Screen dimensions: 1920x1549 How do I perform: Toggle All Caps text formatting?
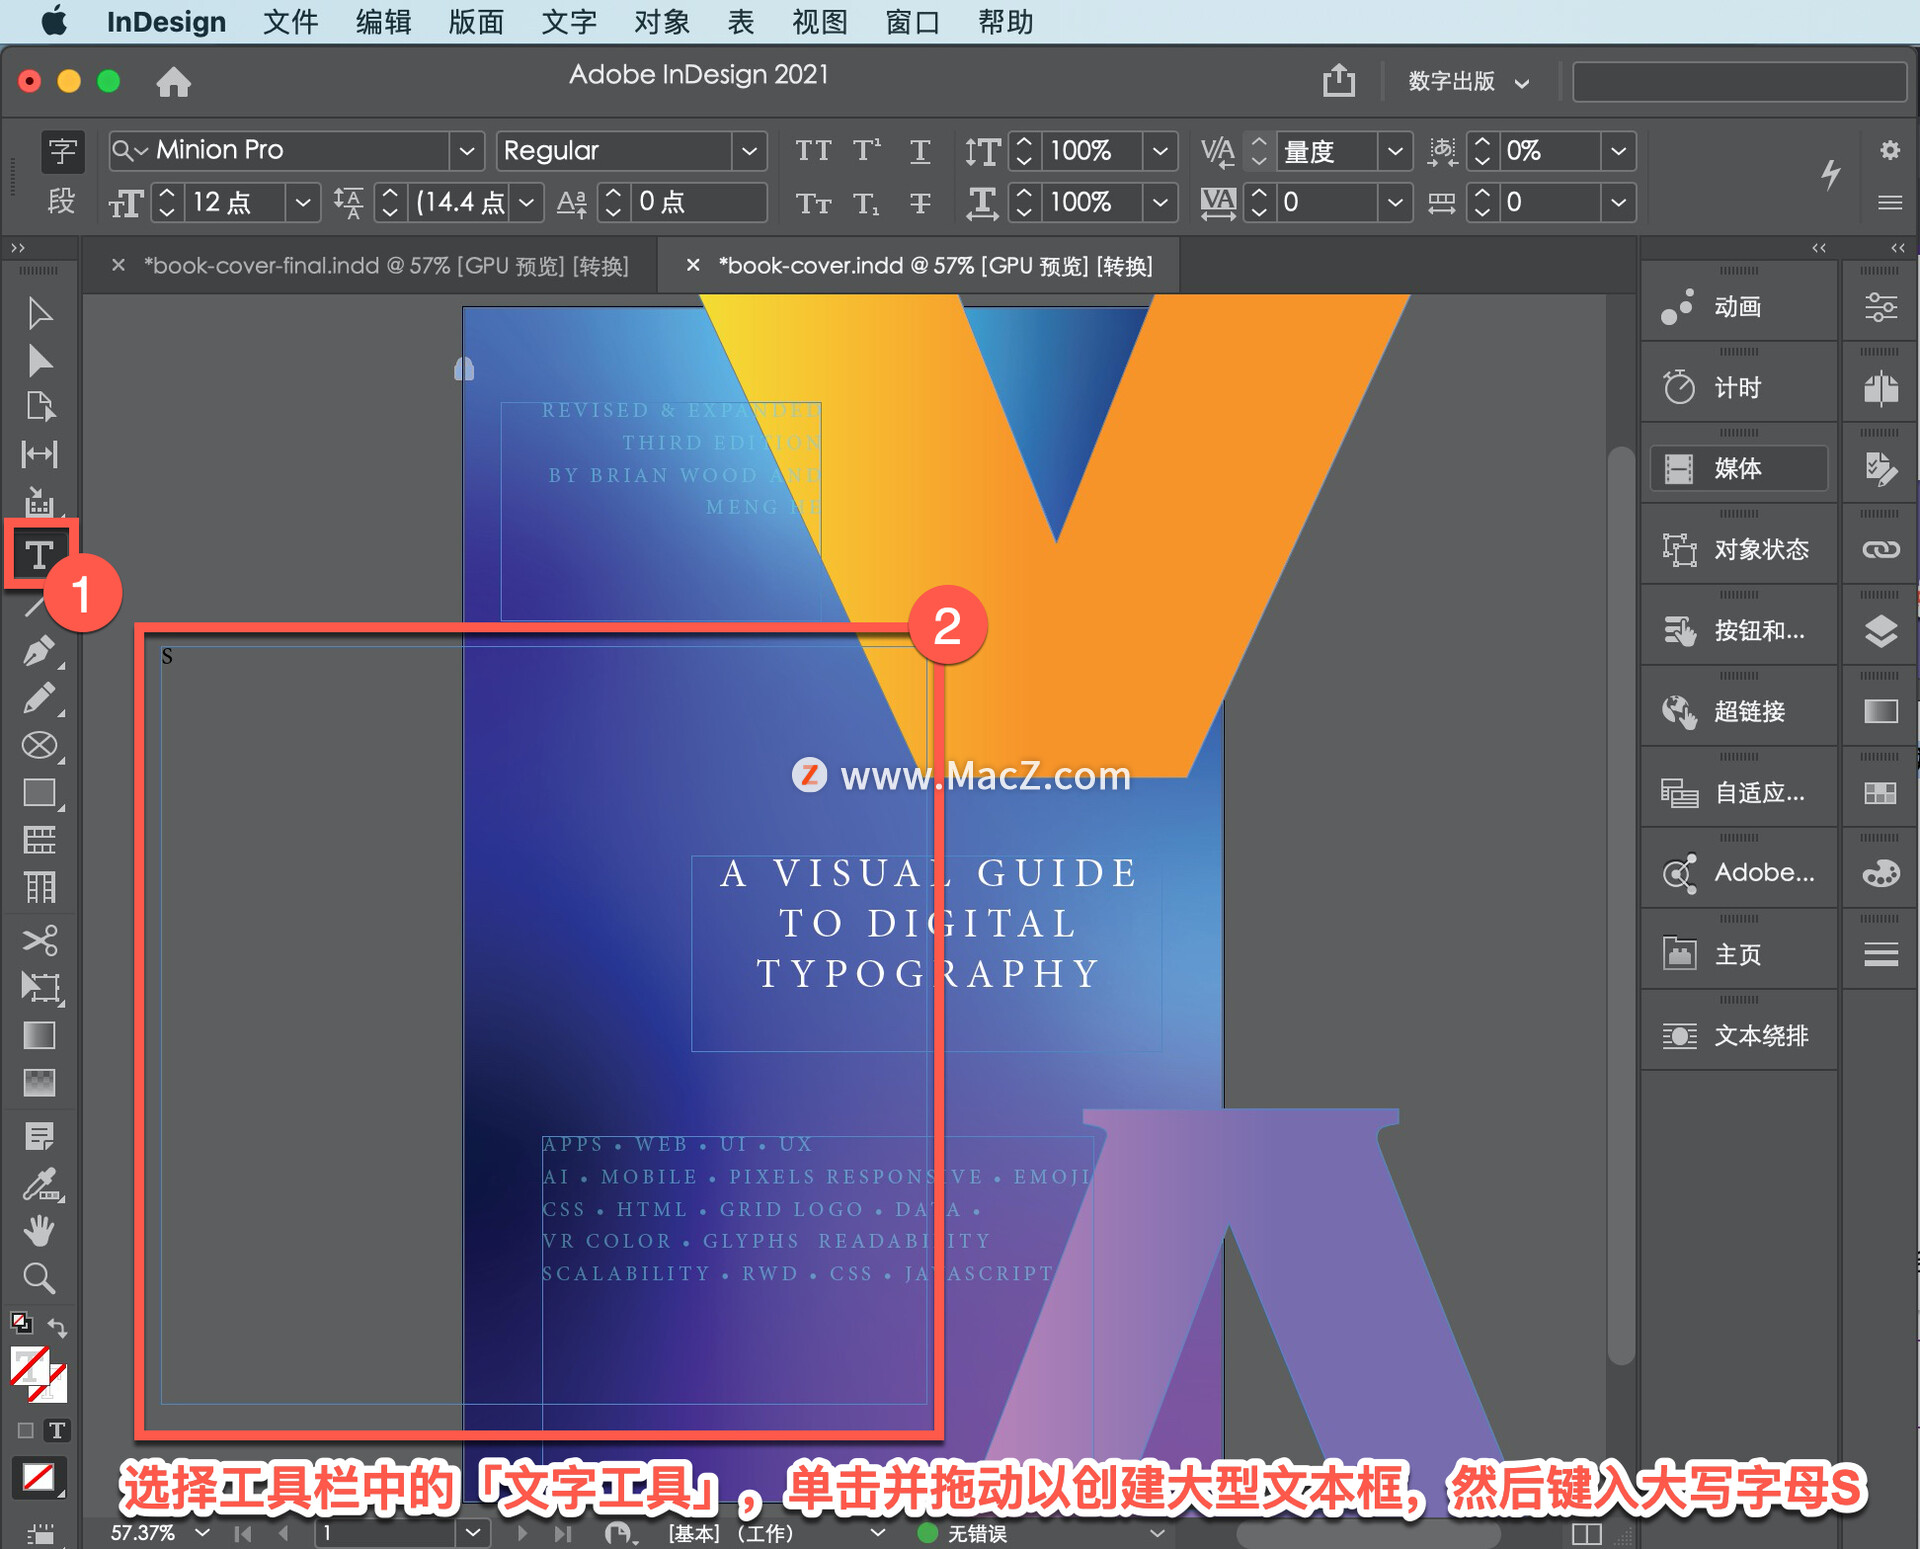pos(813,151)
